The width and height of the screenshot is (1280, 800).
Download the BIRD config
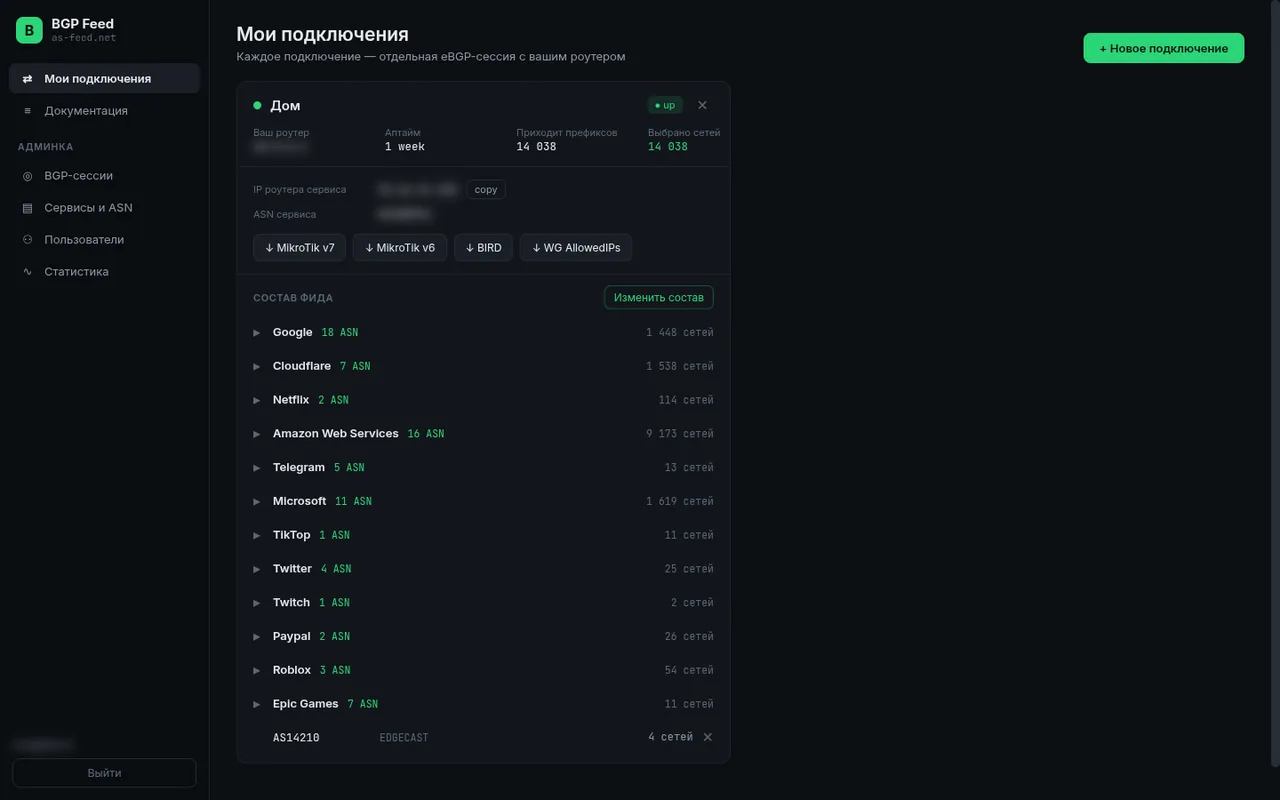click(484, 248)
